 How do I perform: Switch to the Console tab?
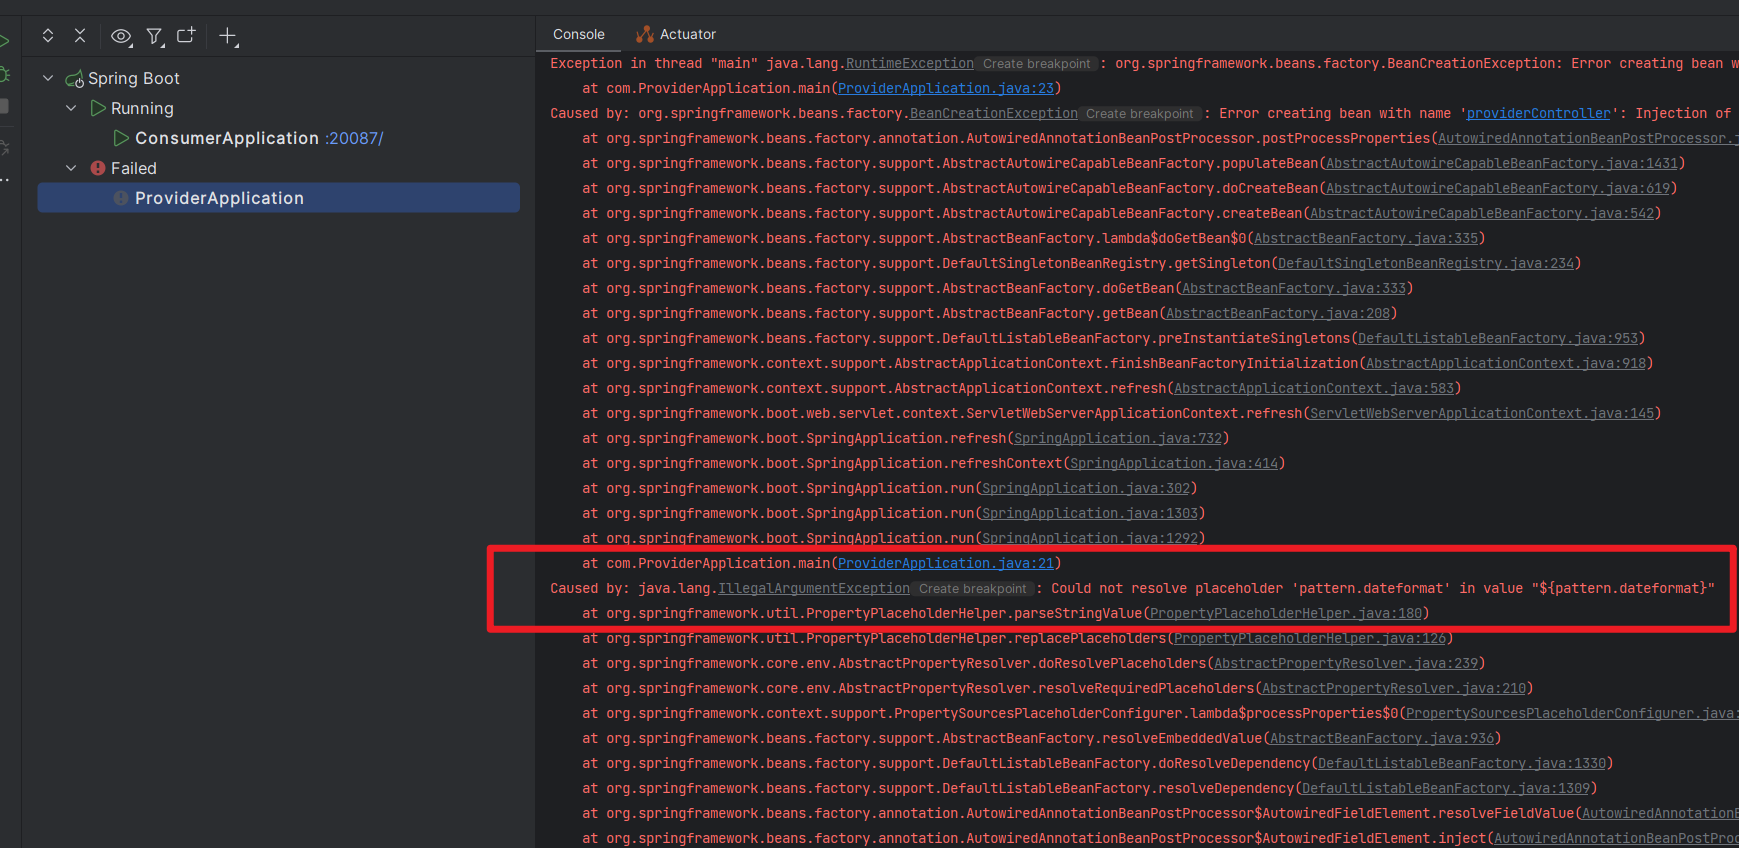579,34
